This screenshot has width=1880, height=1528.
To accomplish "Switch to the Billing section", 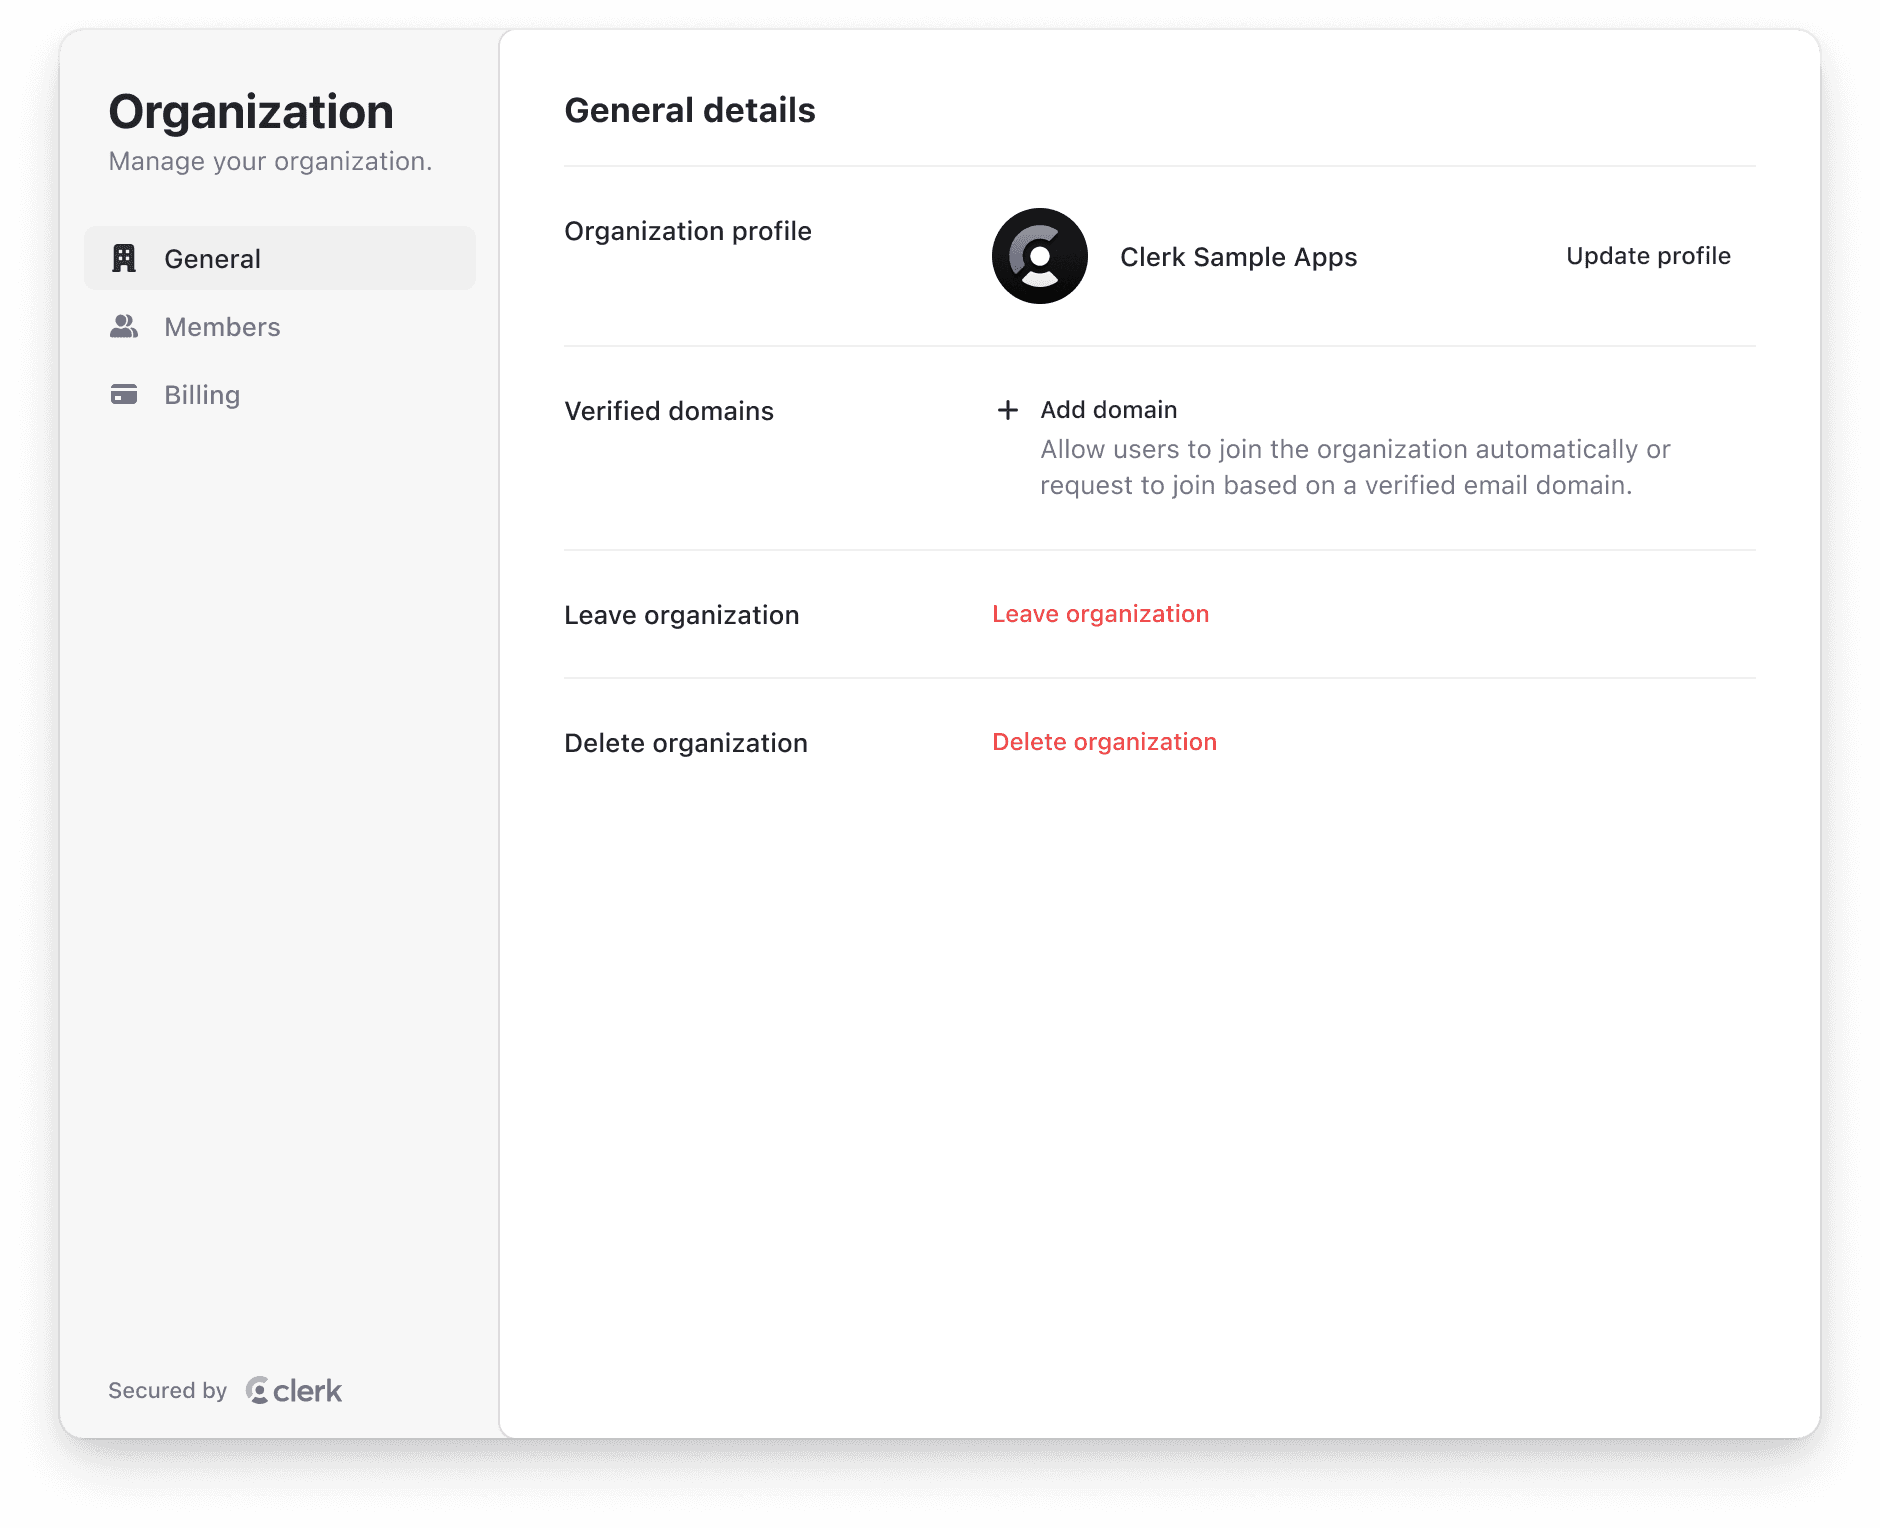I will pyautogui.click(x=202, y=394).
